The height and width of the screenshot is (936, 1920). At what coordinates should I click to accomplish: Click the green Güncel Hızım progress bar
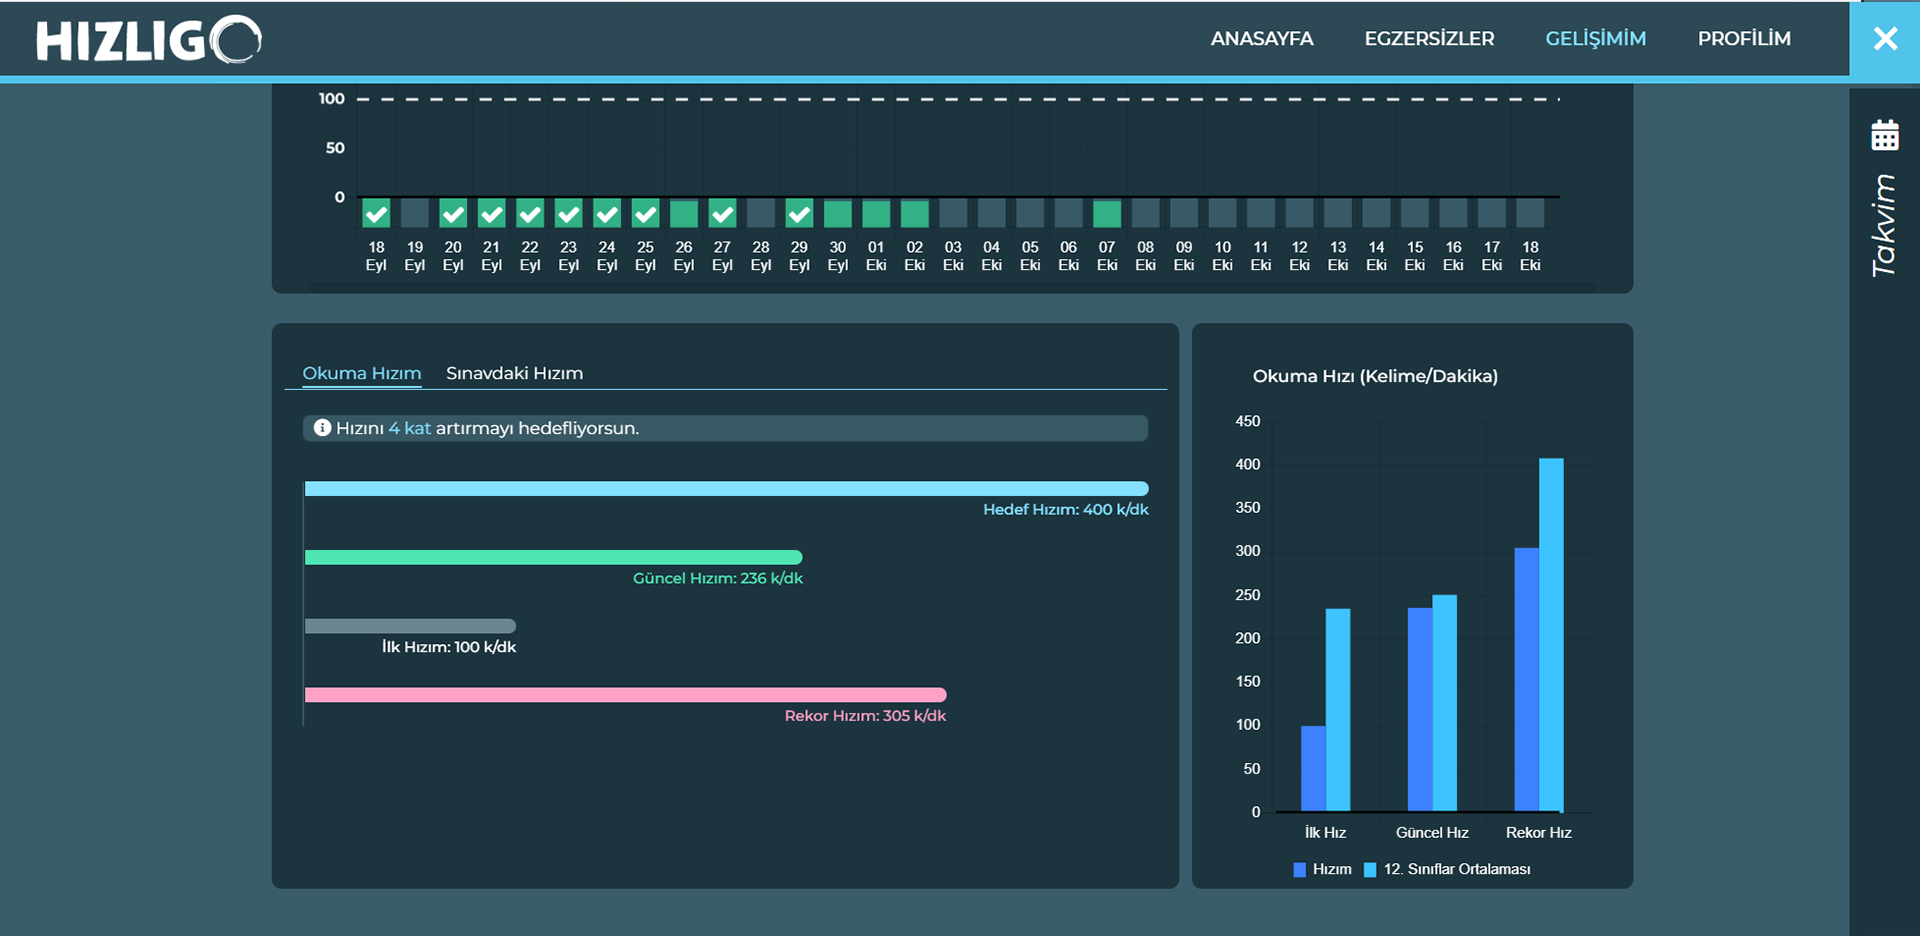pyautogui.click(x=553, y=558)
